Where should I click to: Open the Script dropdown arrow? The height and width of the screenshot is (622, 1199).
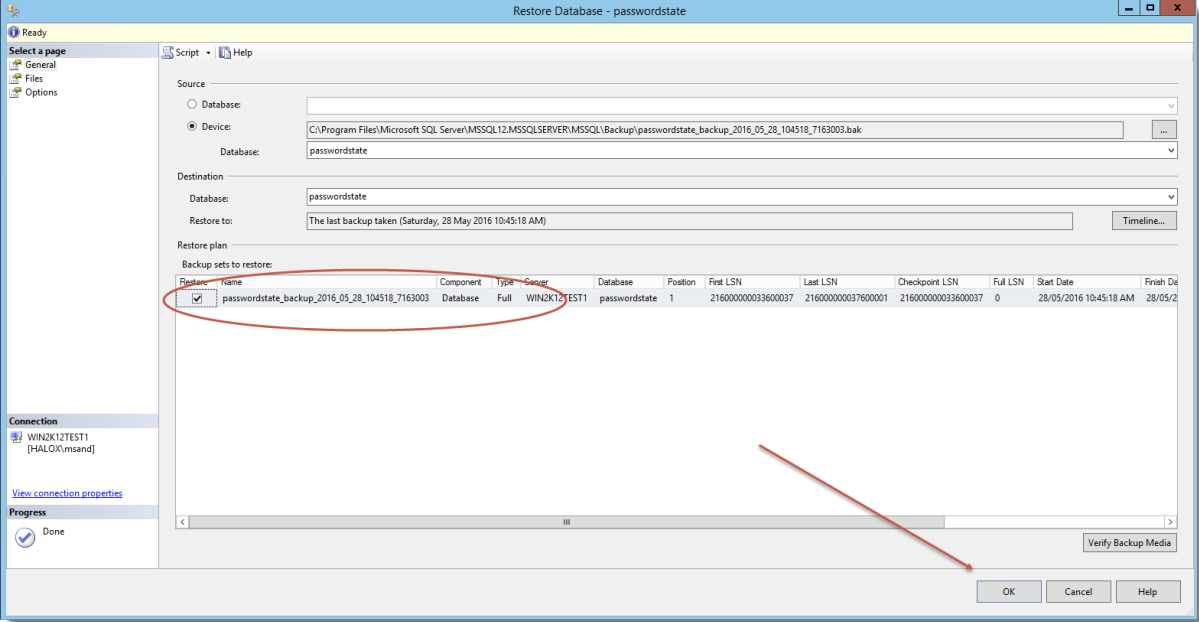(208, 53)
